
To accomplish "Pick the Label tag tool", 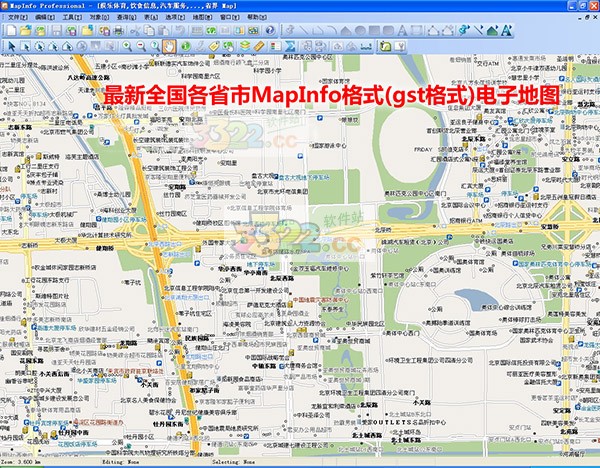I will coord(214,46).
